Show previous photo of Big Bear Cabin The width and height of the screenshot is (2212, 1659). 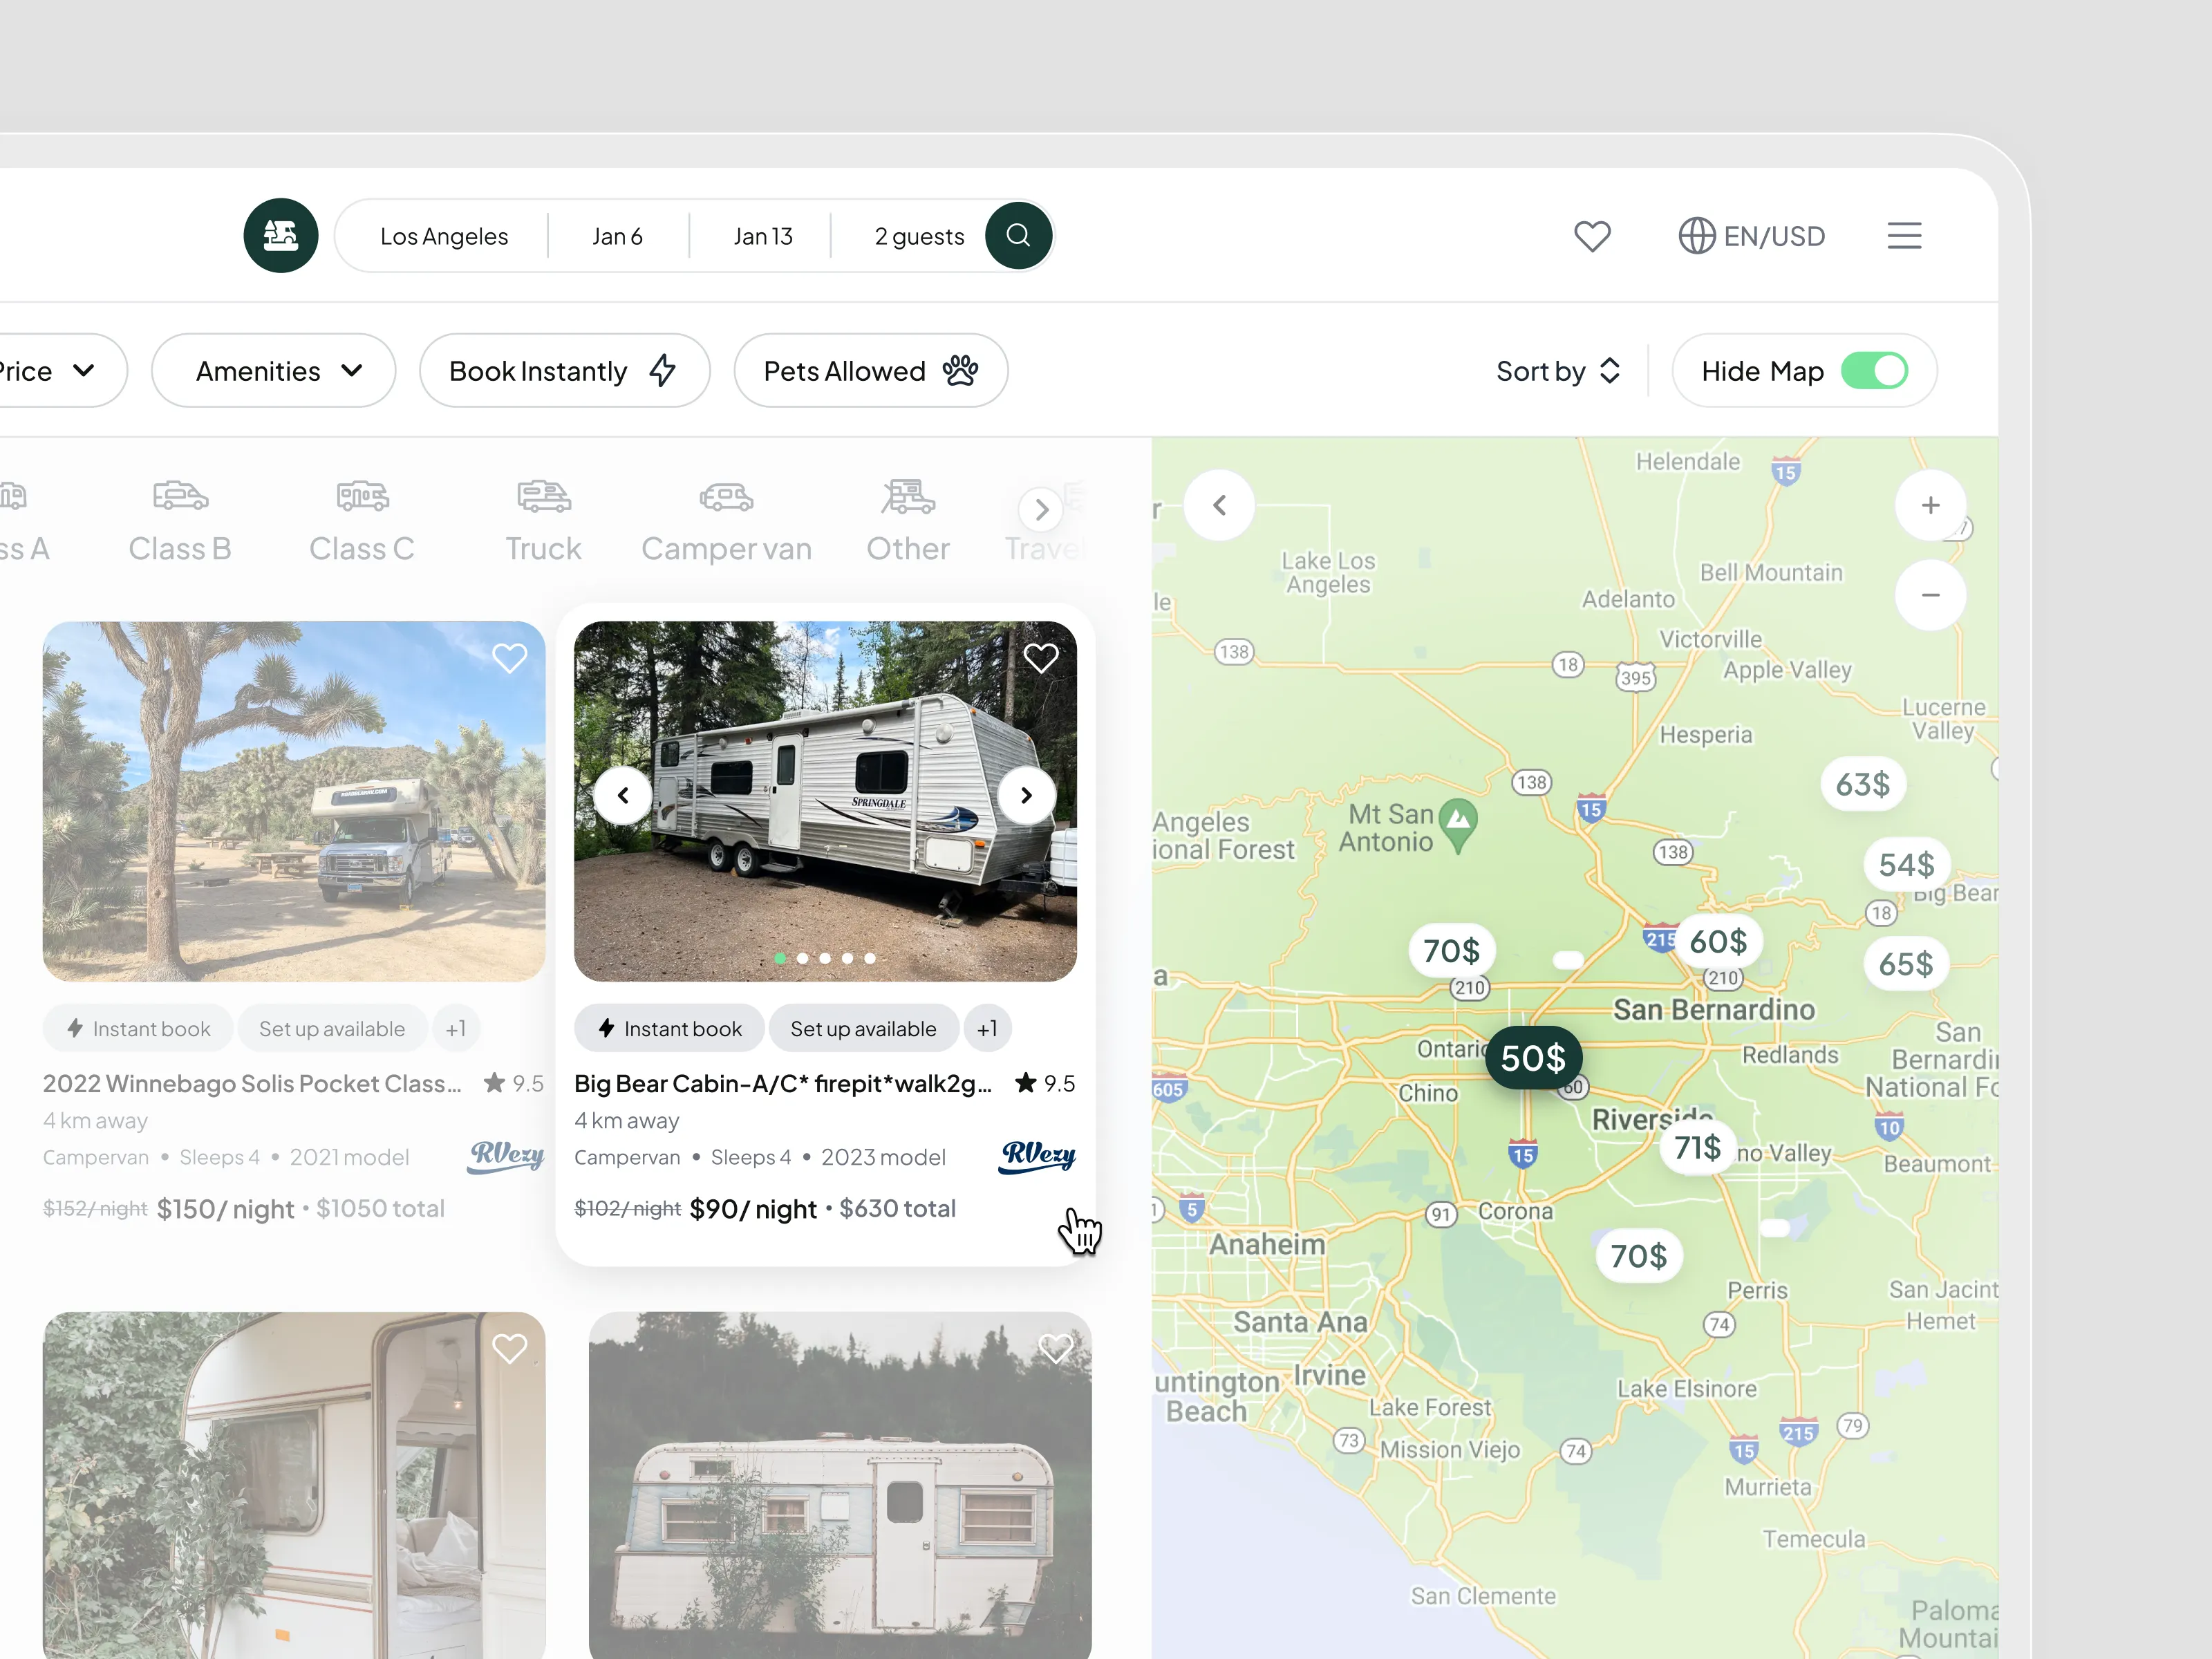click(x=623, y=795)
